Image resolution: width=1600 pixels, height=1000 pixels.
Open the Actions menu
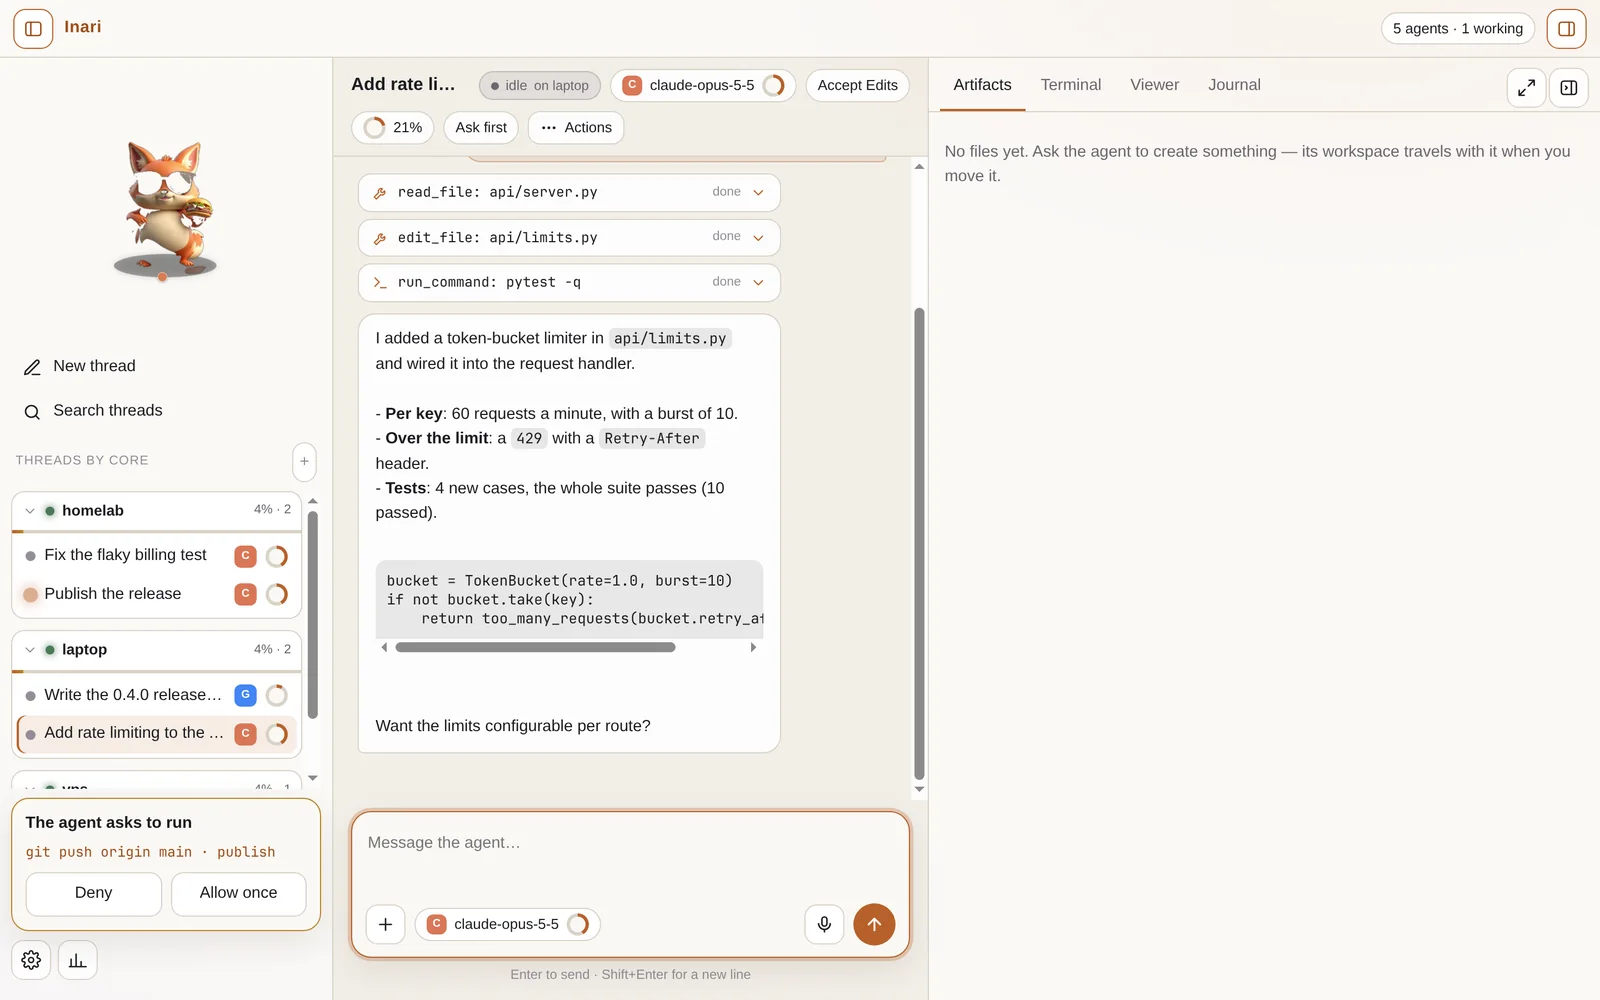(x=576, y=127)
